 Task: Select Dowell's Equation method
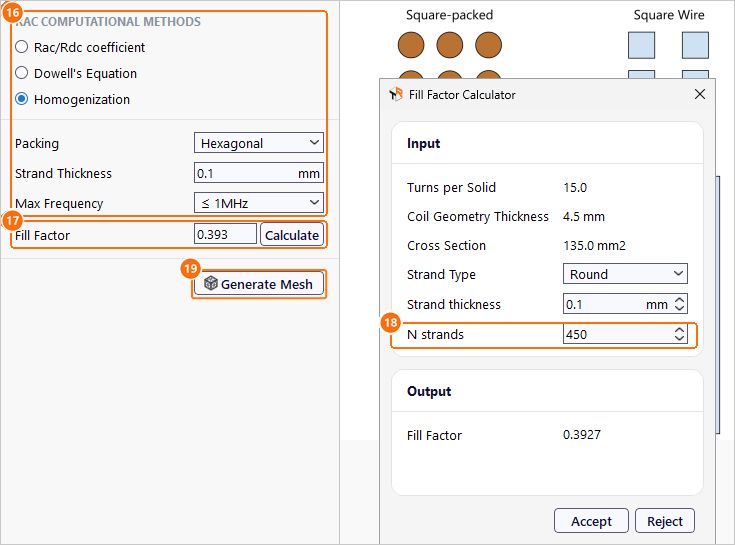tap(22, 73)
